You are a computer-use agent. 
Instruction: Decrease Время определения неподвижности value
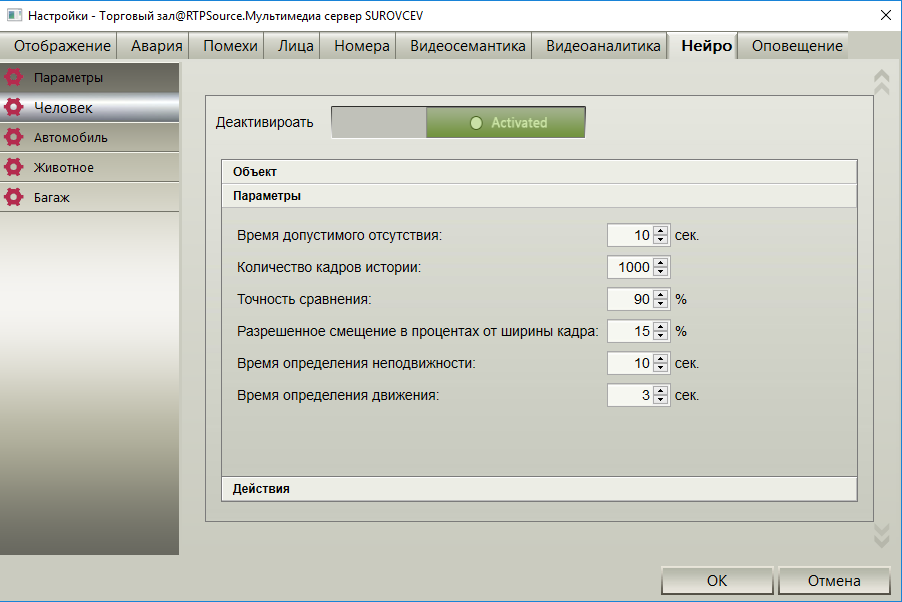(660, 368)
